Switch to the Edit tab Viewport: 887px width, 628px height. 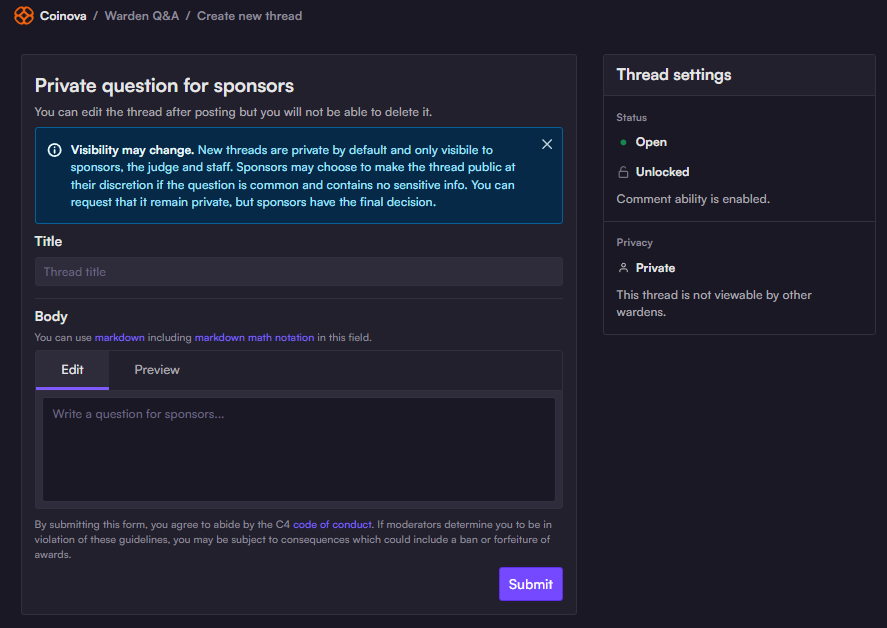coord(72,370)
